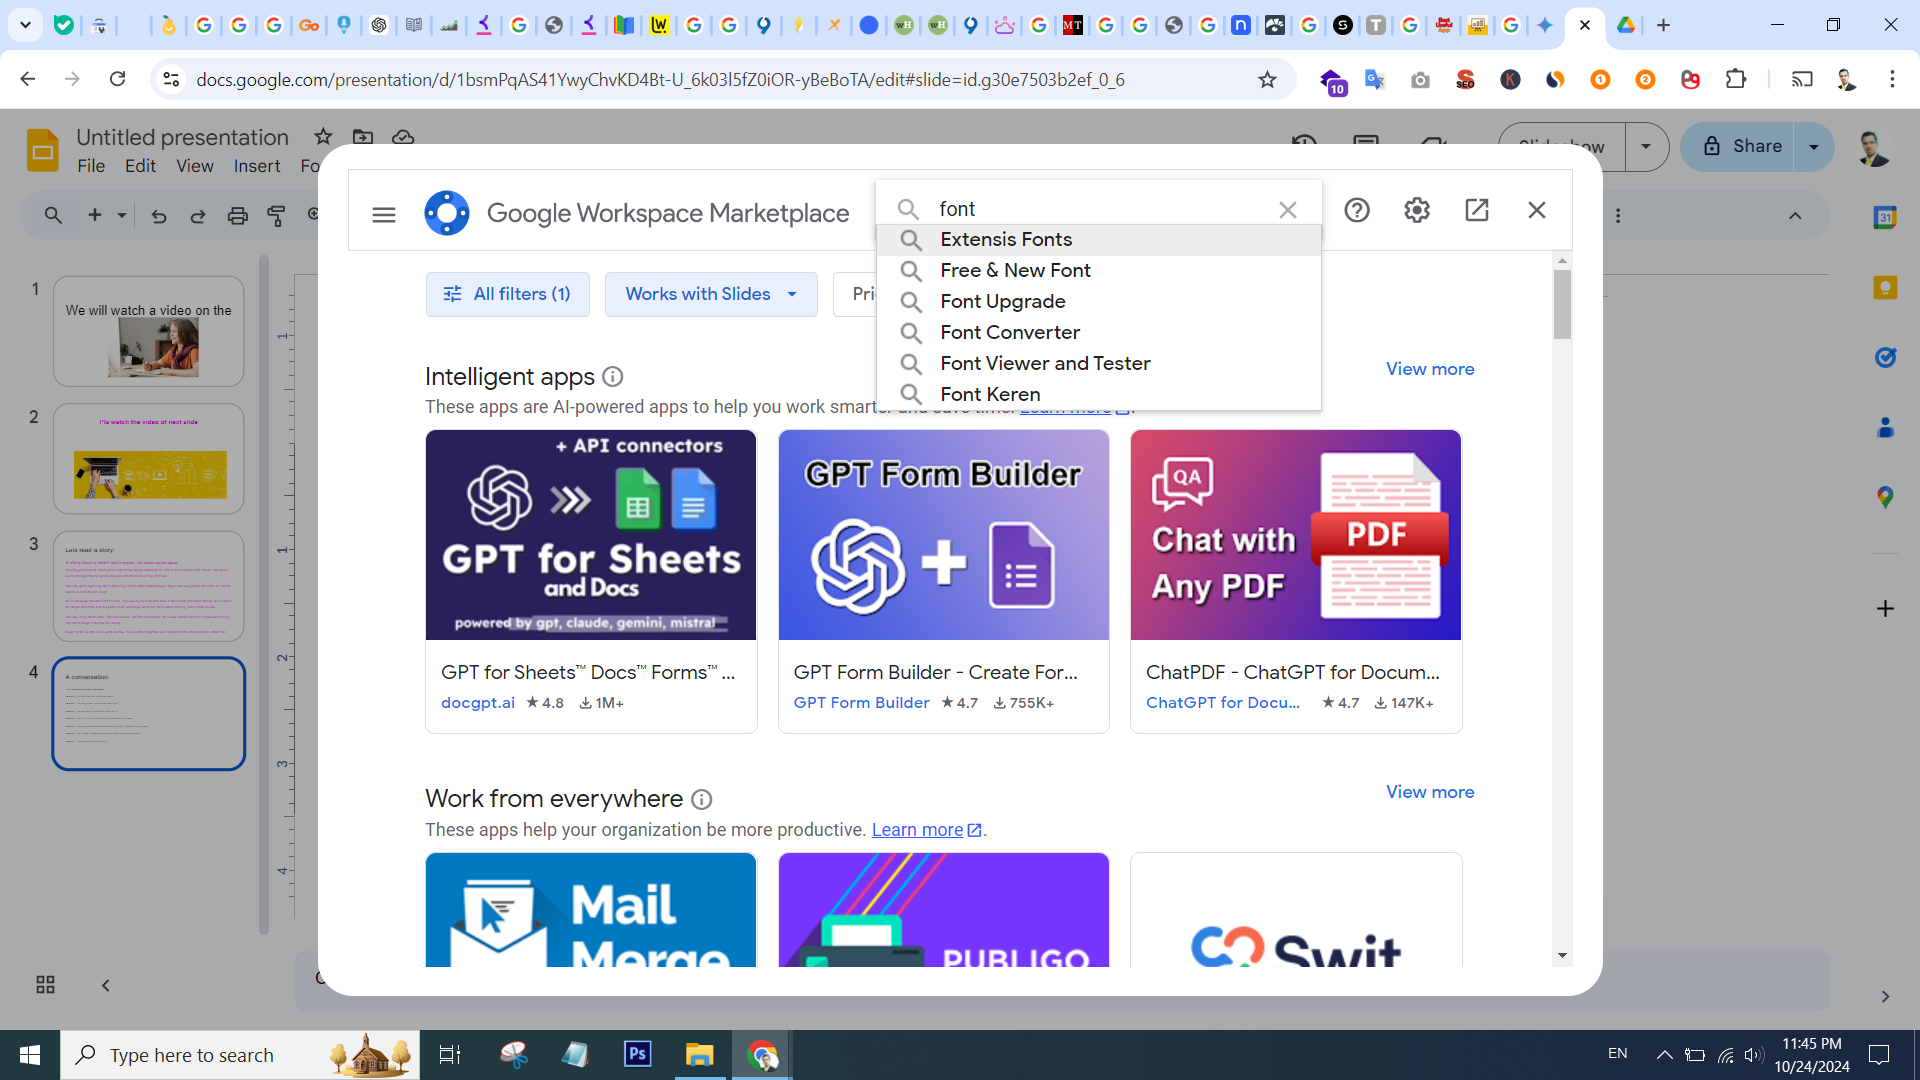This screenshot has height=1080, width=1920.
Task: Go back in browser history
Action: (28, 79)
